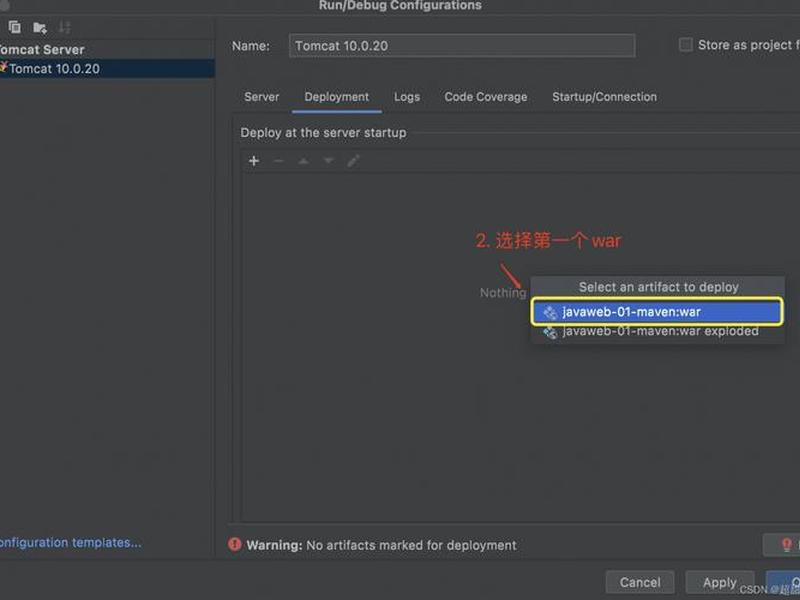Click the Cancel button
The height and width of the screenshot is (600, 800).
point(640,582)
